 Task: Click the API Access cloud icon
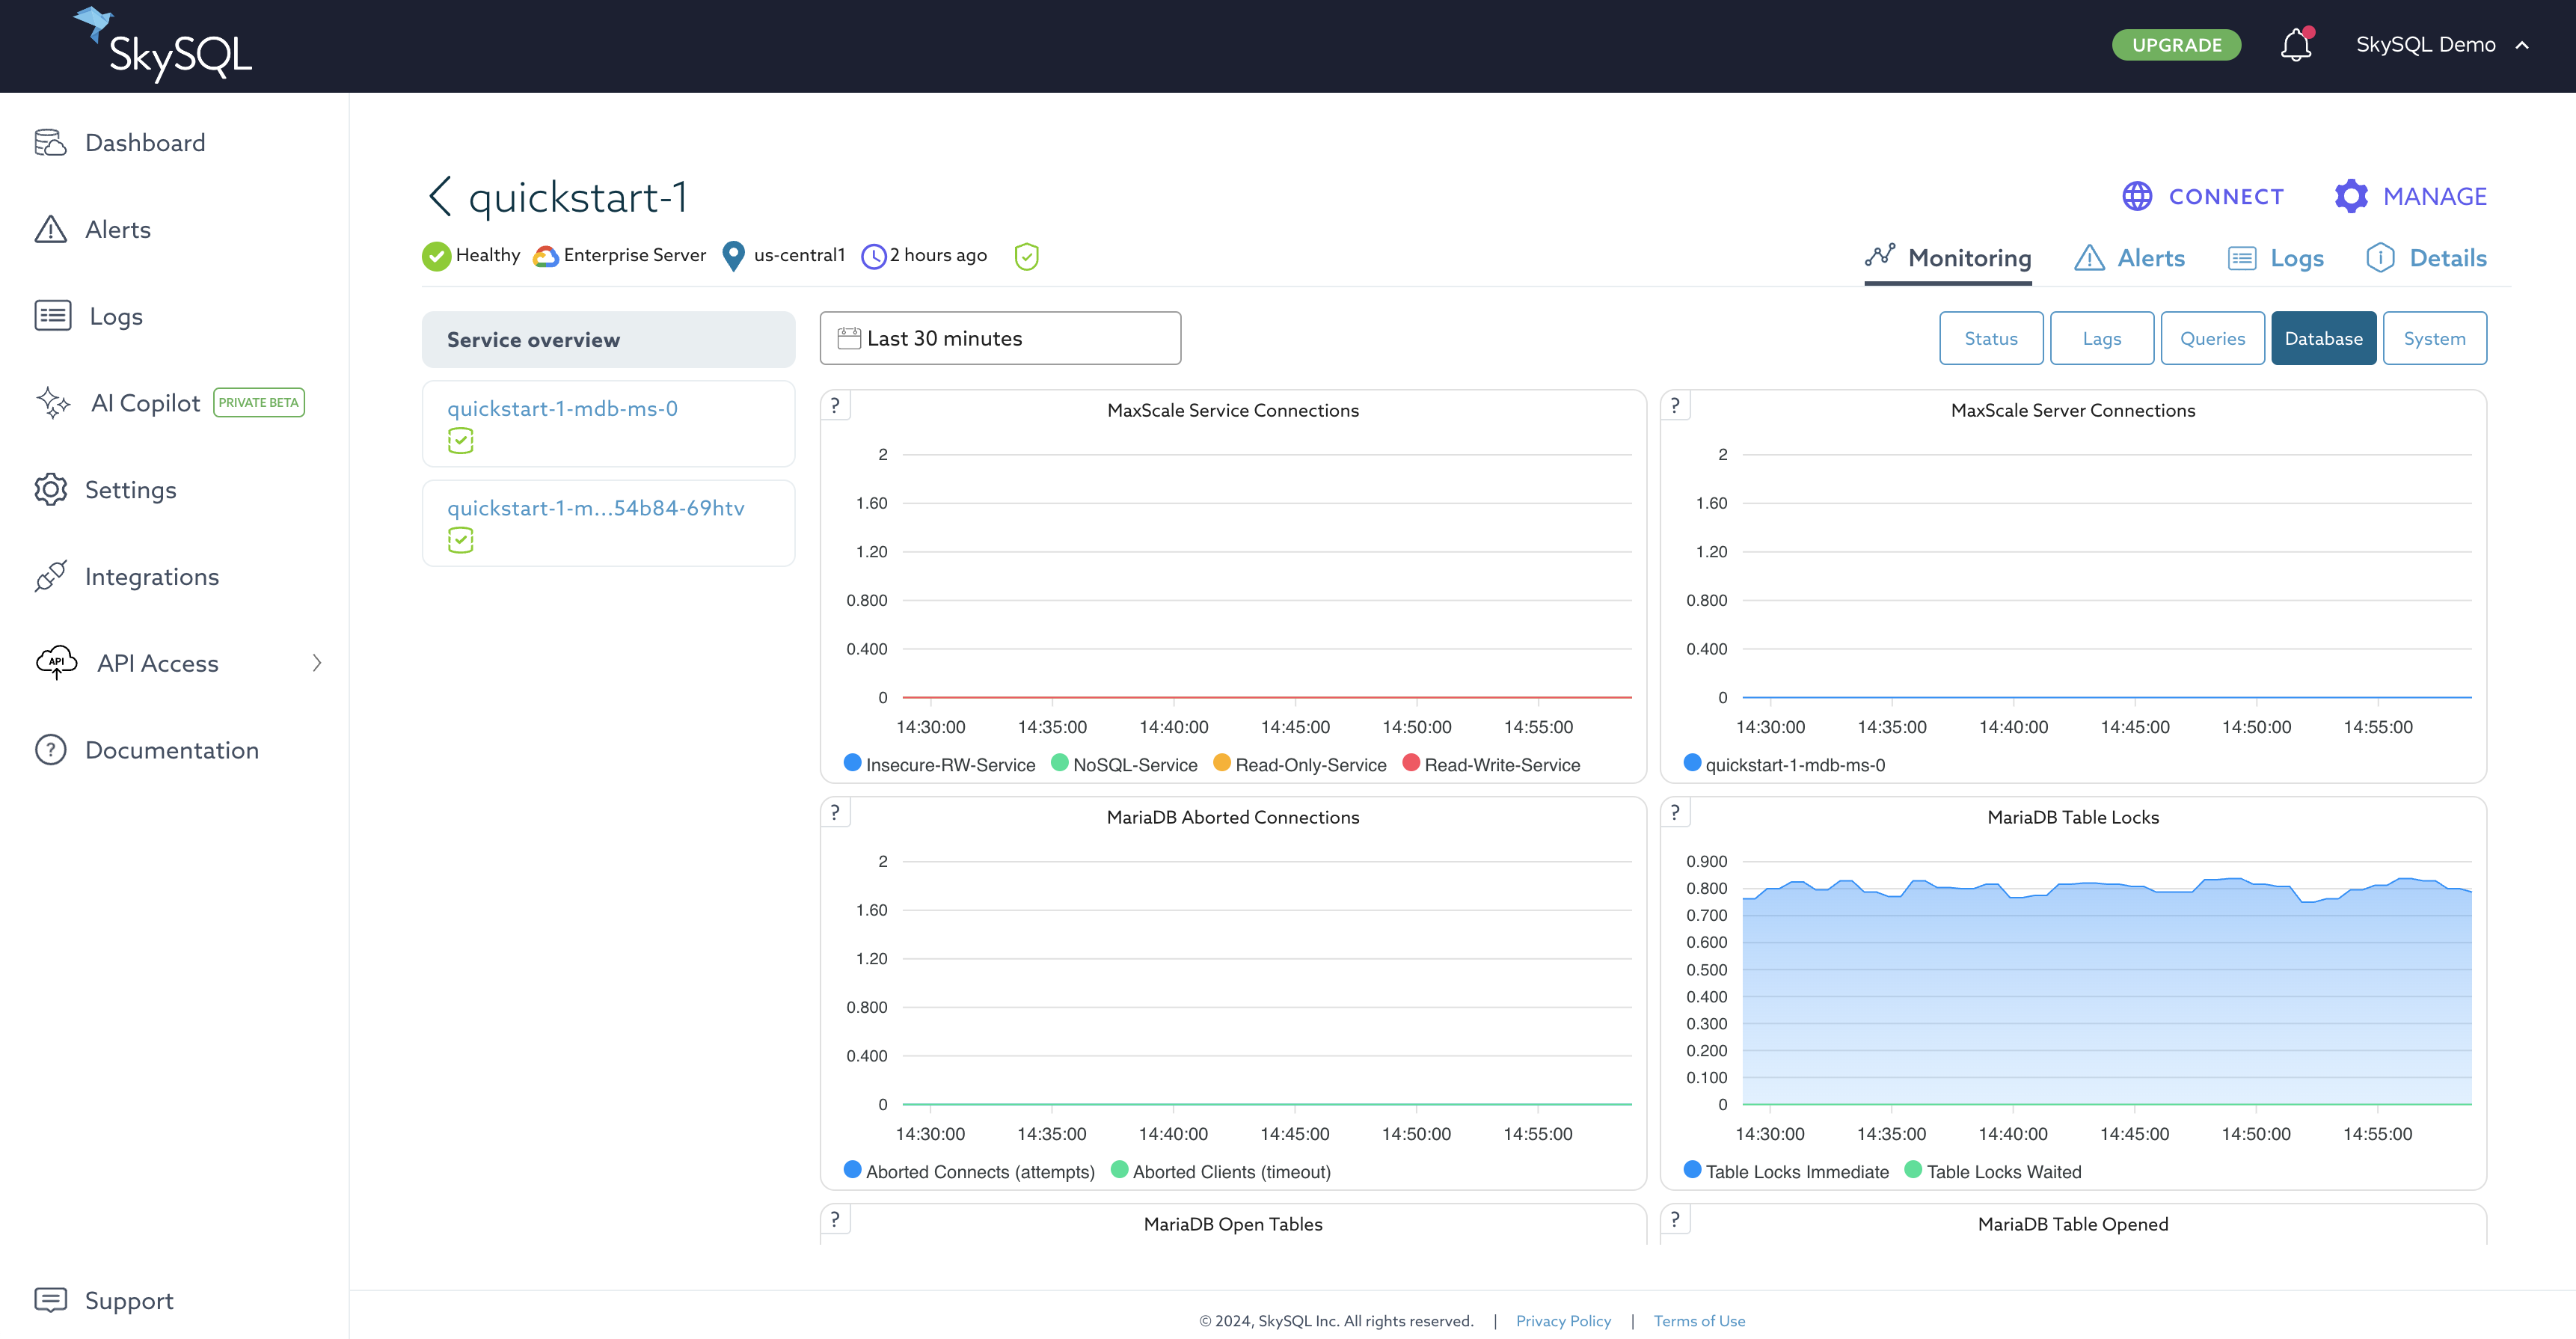(x=56, y=663)
